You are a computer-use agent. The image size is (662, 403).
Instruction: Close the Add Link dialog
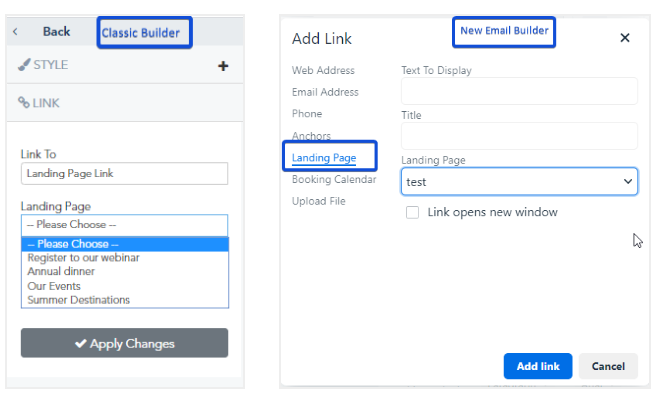coord(625,38)
